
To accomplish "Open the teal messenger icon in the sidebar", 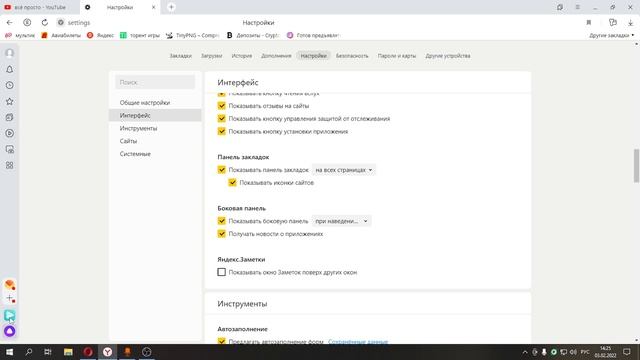I will (x=10, y=315).
